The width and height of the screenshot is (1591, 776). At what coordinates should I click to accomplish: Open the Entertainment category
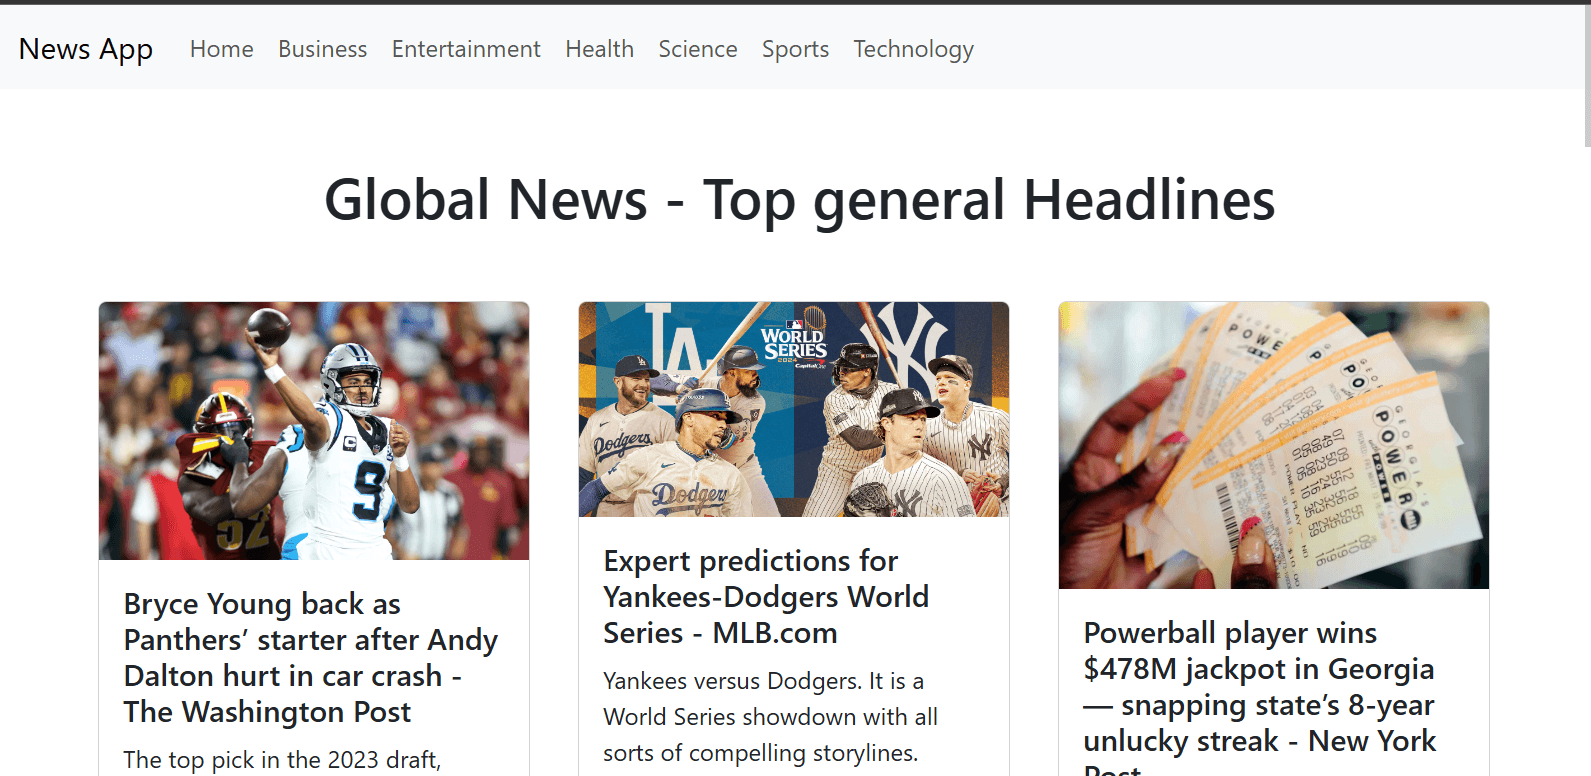click(x=466, y=49)
